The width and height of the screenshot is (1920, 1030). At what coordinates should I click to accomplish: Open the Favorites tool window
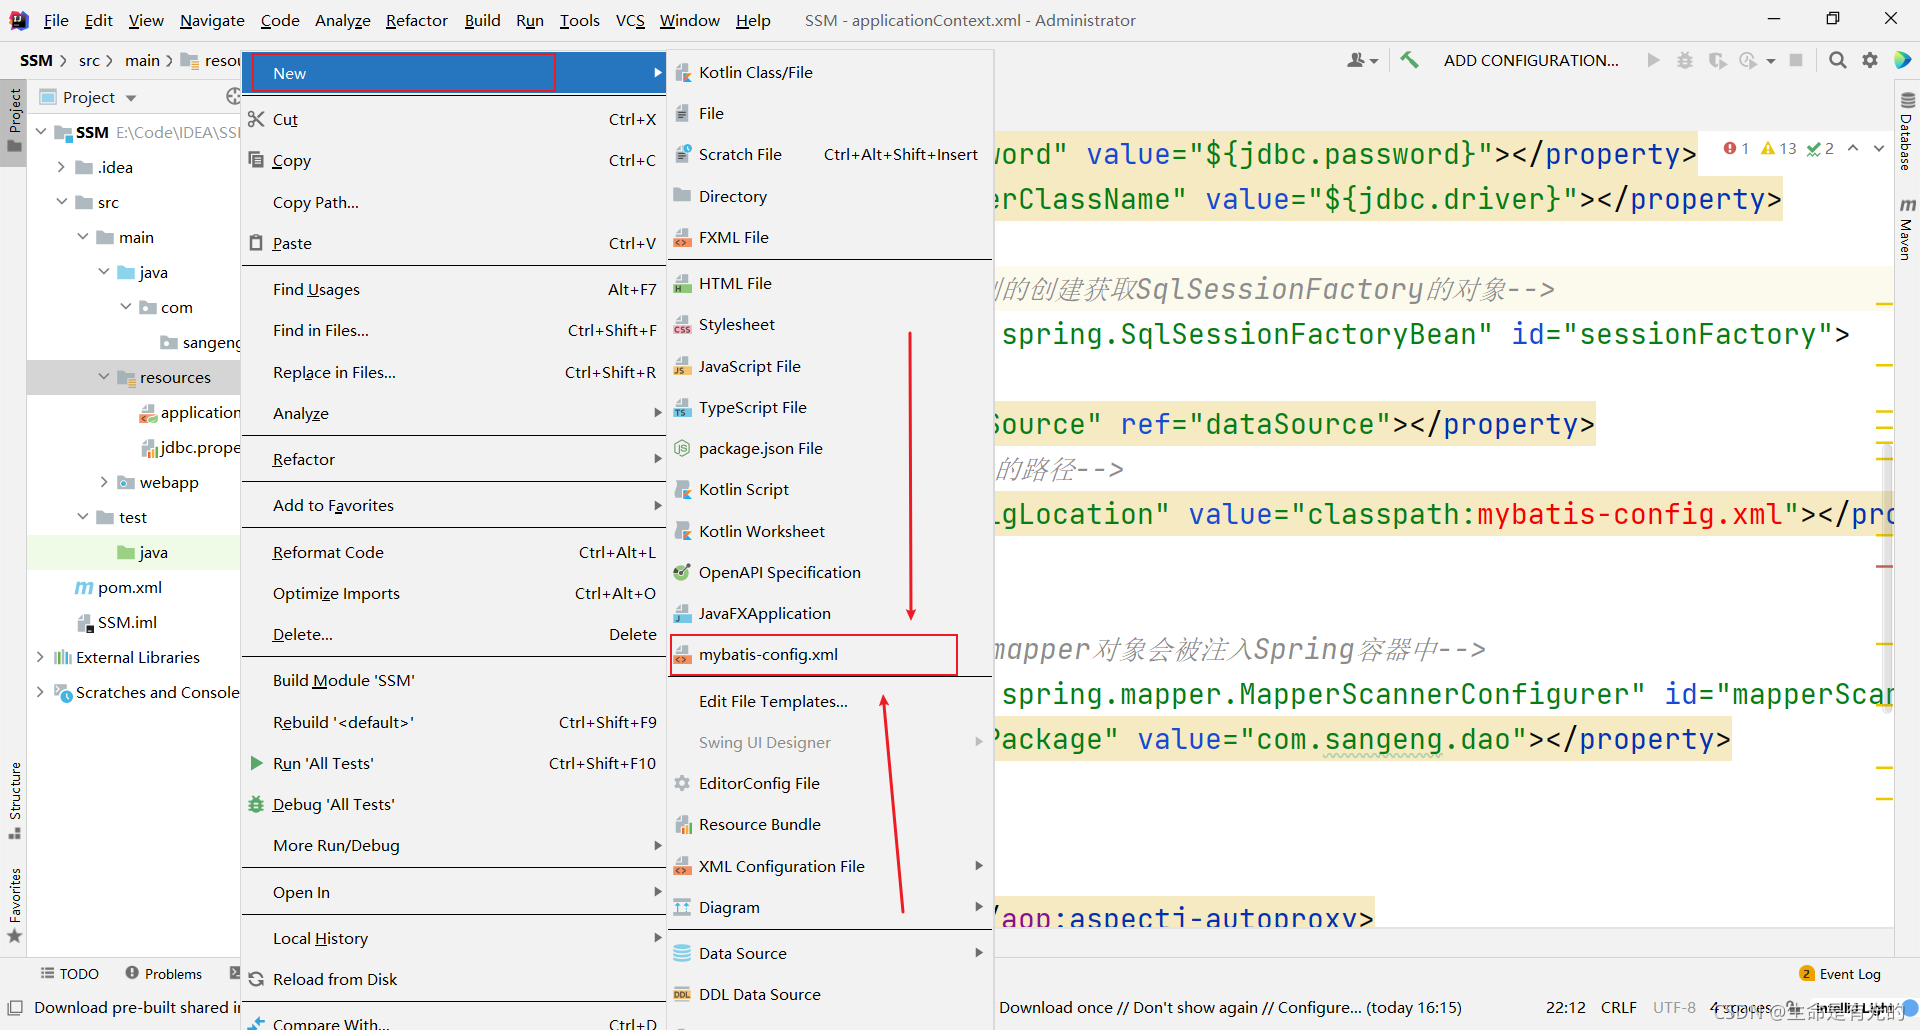tap(14, 905)
